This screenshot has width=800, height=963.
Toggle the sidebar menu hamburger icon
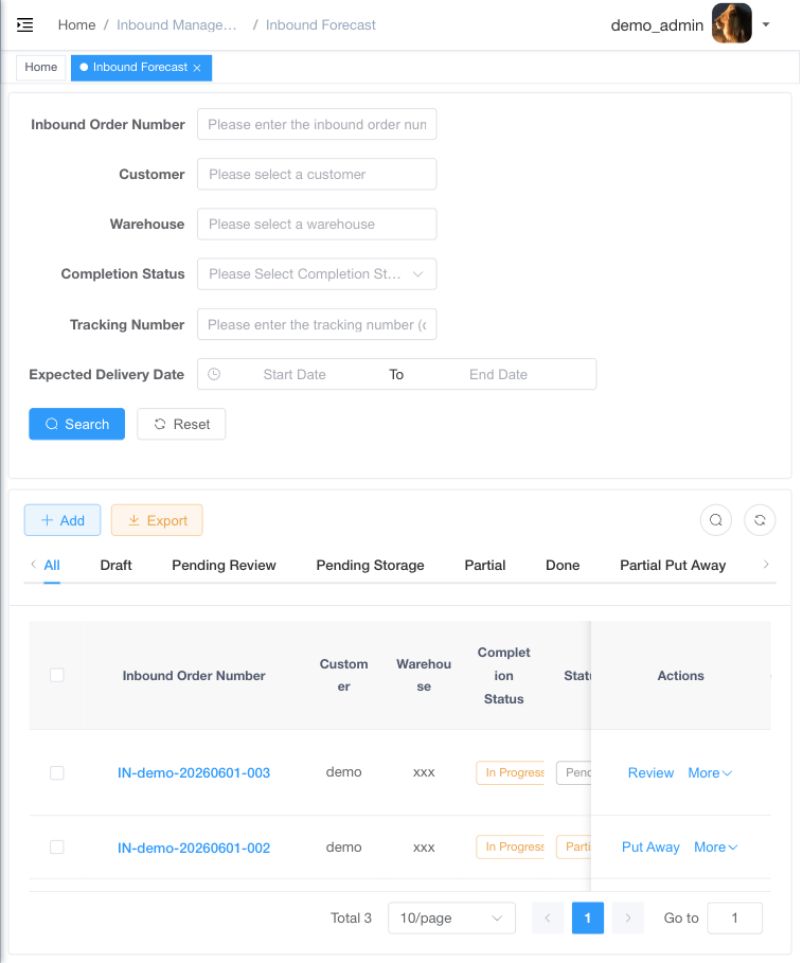(x=25, y=25)
